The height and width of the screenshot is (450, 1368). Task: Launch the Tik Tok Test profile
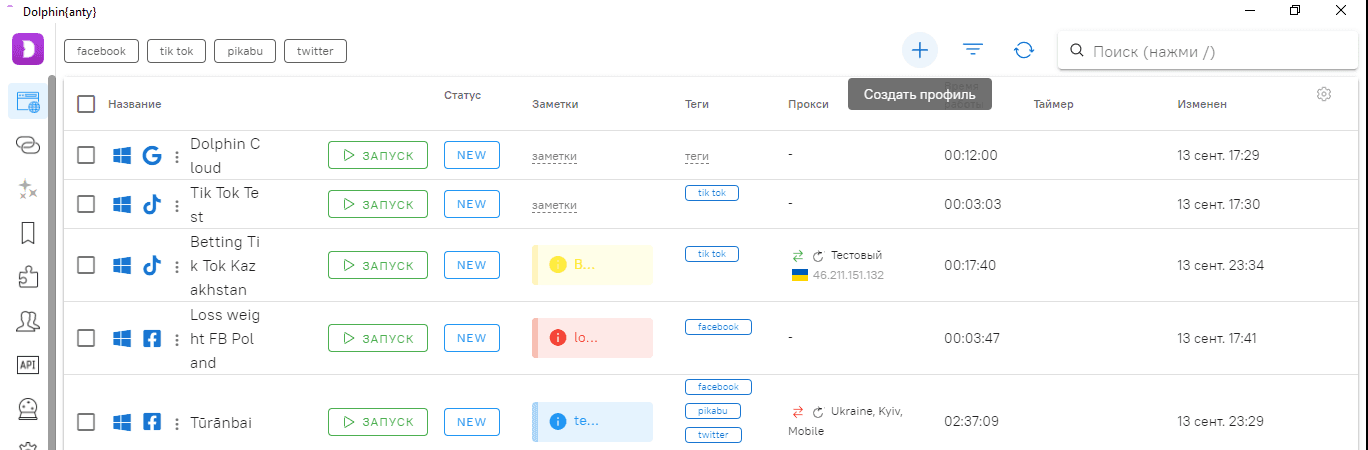tap(378, 204)
